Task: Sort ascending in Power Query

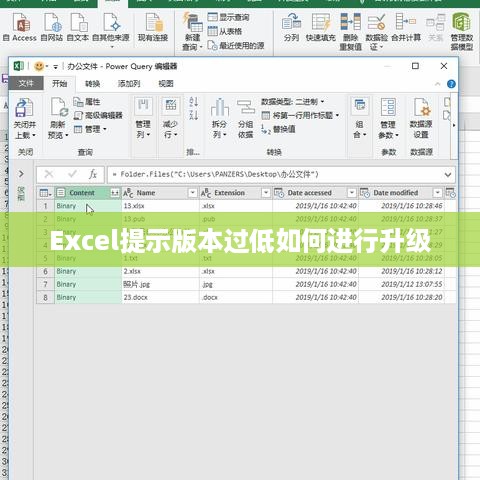Action: [194, 101]
